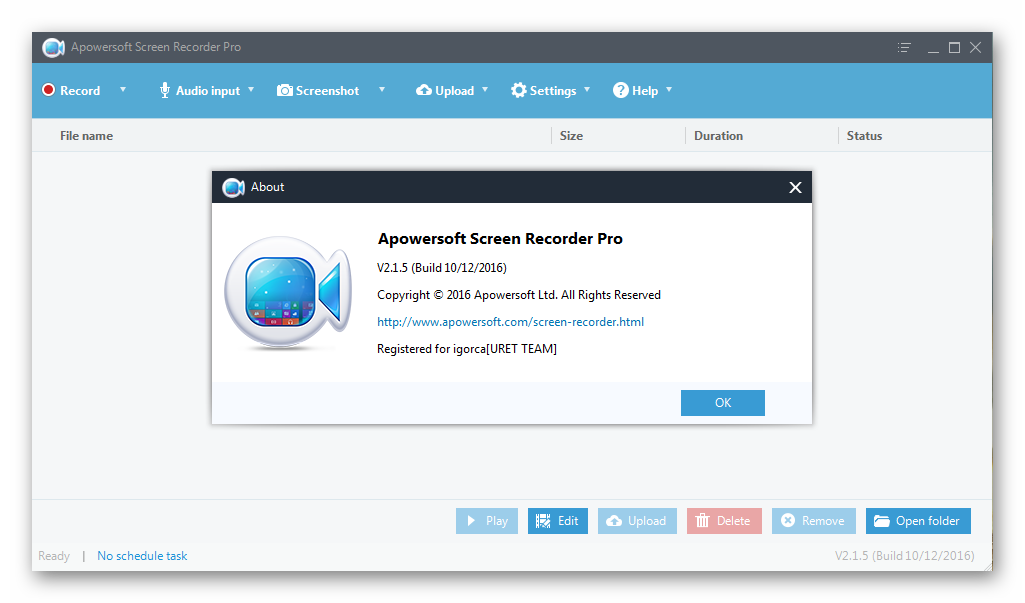Open the Audio input menu label
1025x603 pixels.
(x=208, y=91)
